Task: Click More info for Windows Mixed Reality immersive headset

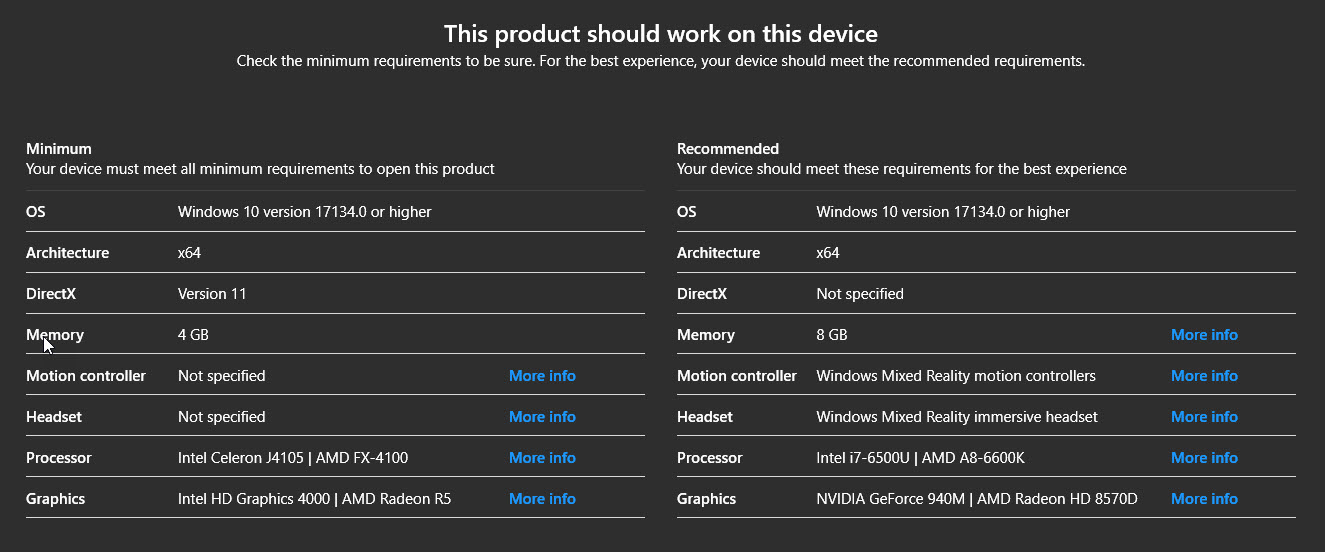Action: click(x=1204, y=417)
